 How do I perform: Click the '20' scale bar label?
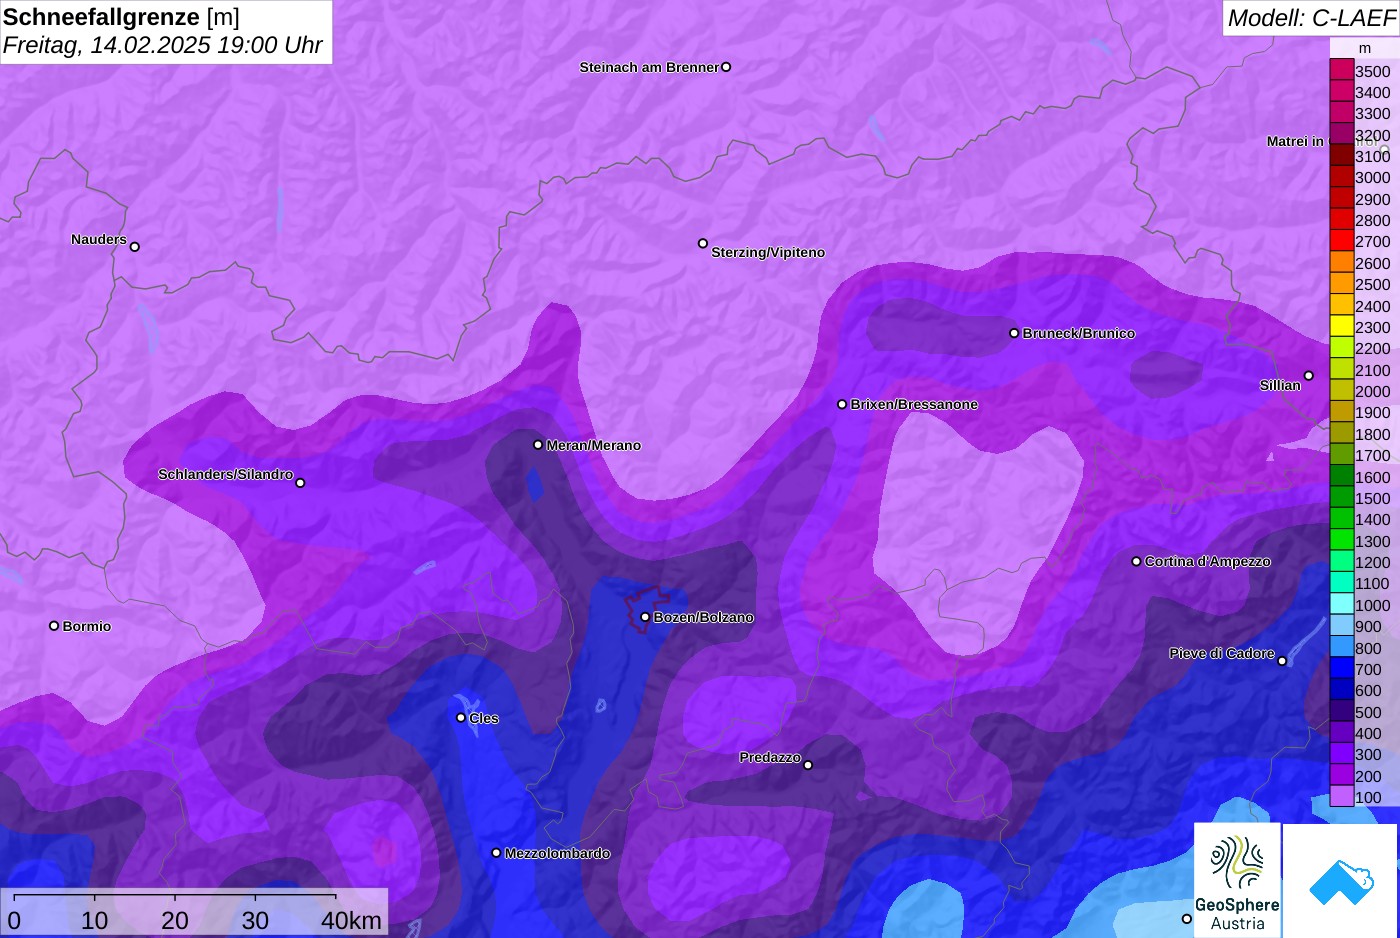(175, 920)
